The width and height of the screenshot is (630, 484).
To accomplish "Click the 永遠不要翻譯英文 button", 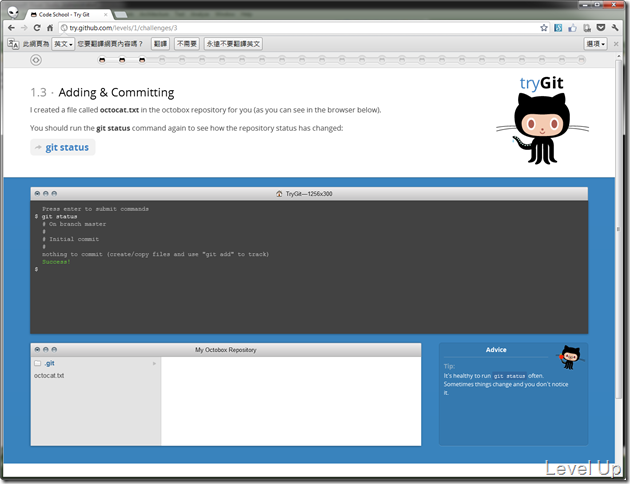I will point(233,44).
